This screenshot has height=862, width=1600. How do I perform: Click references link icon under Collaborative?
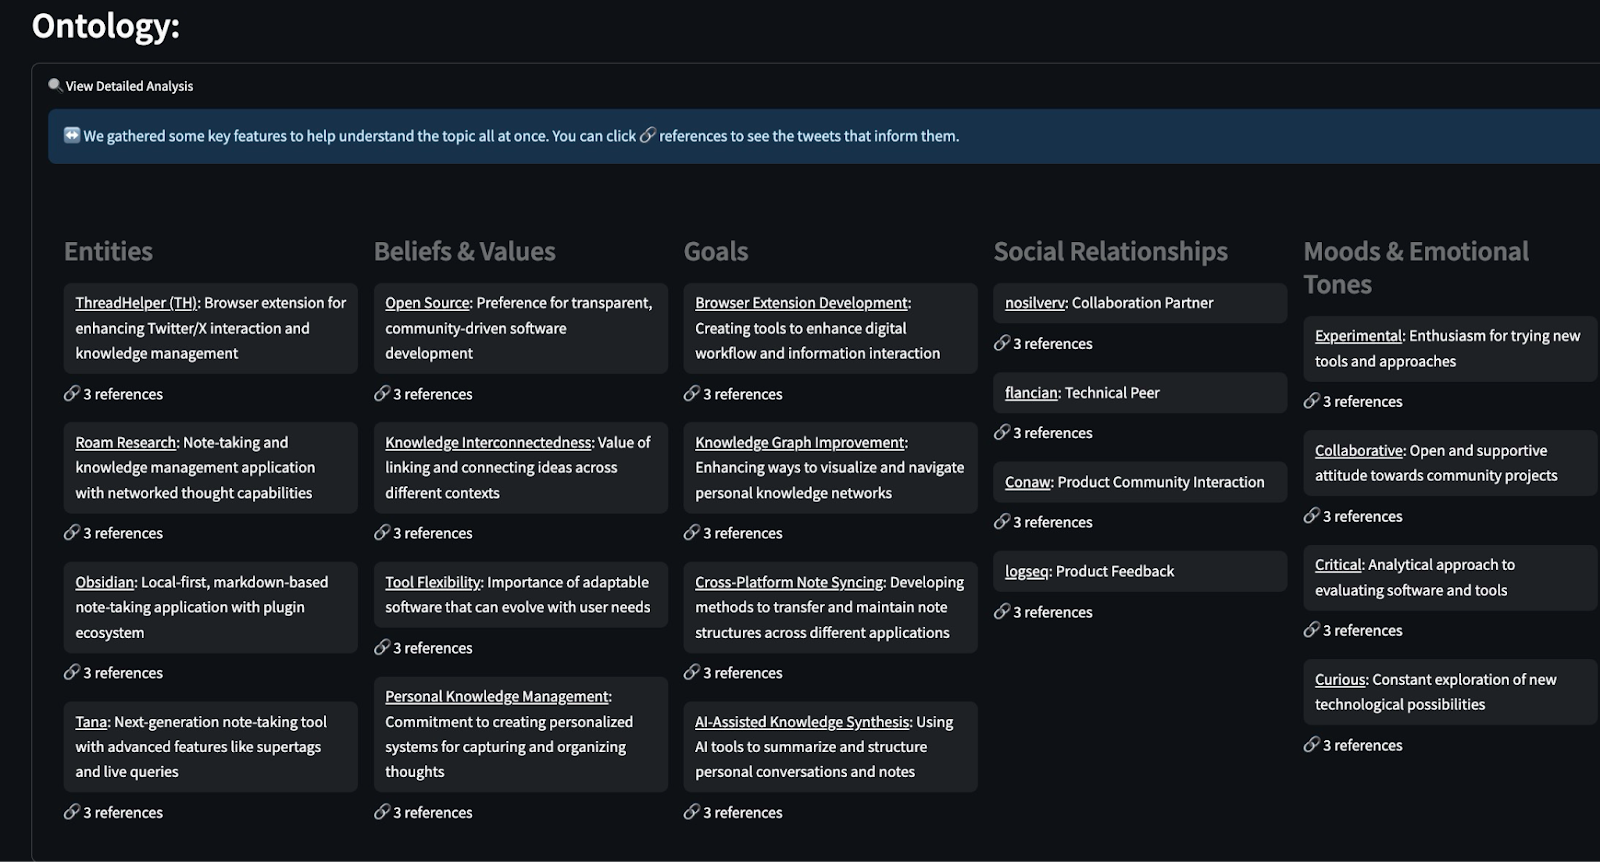tap(1312, 516)
